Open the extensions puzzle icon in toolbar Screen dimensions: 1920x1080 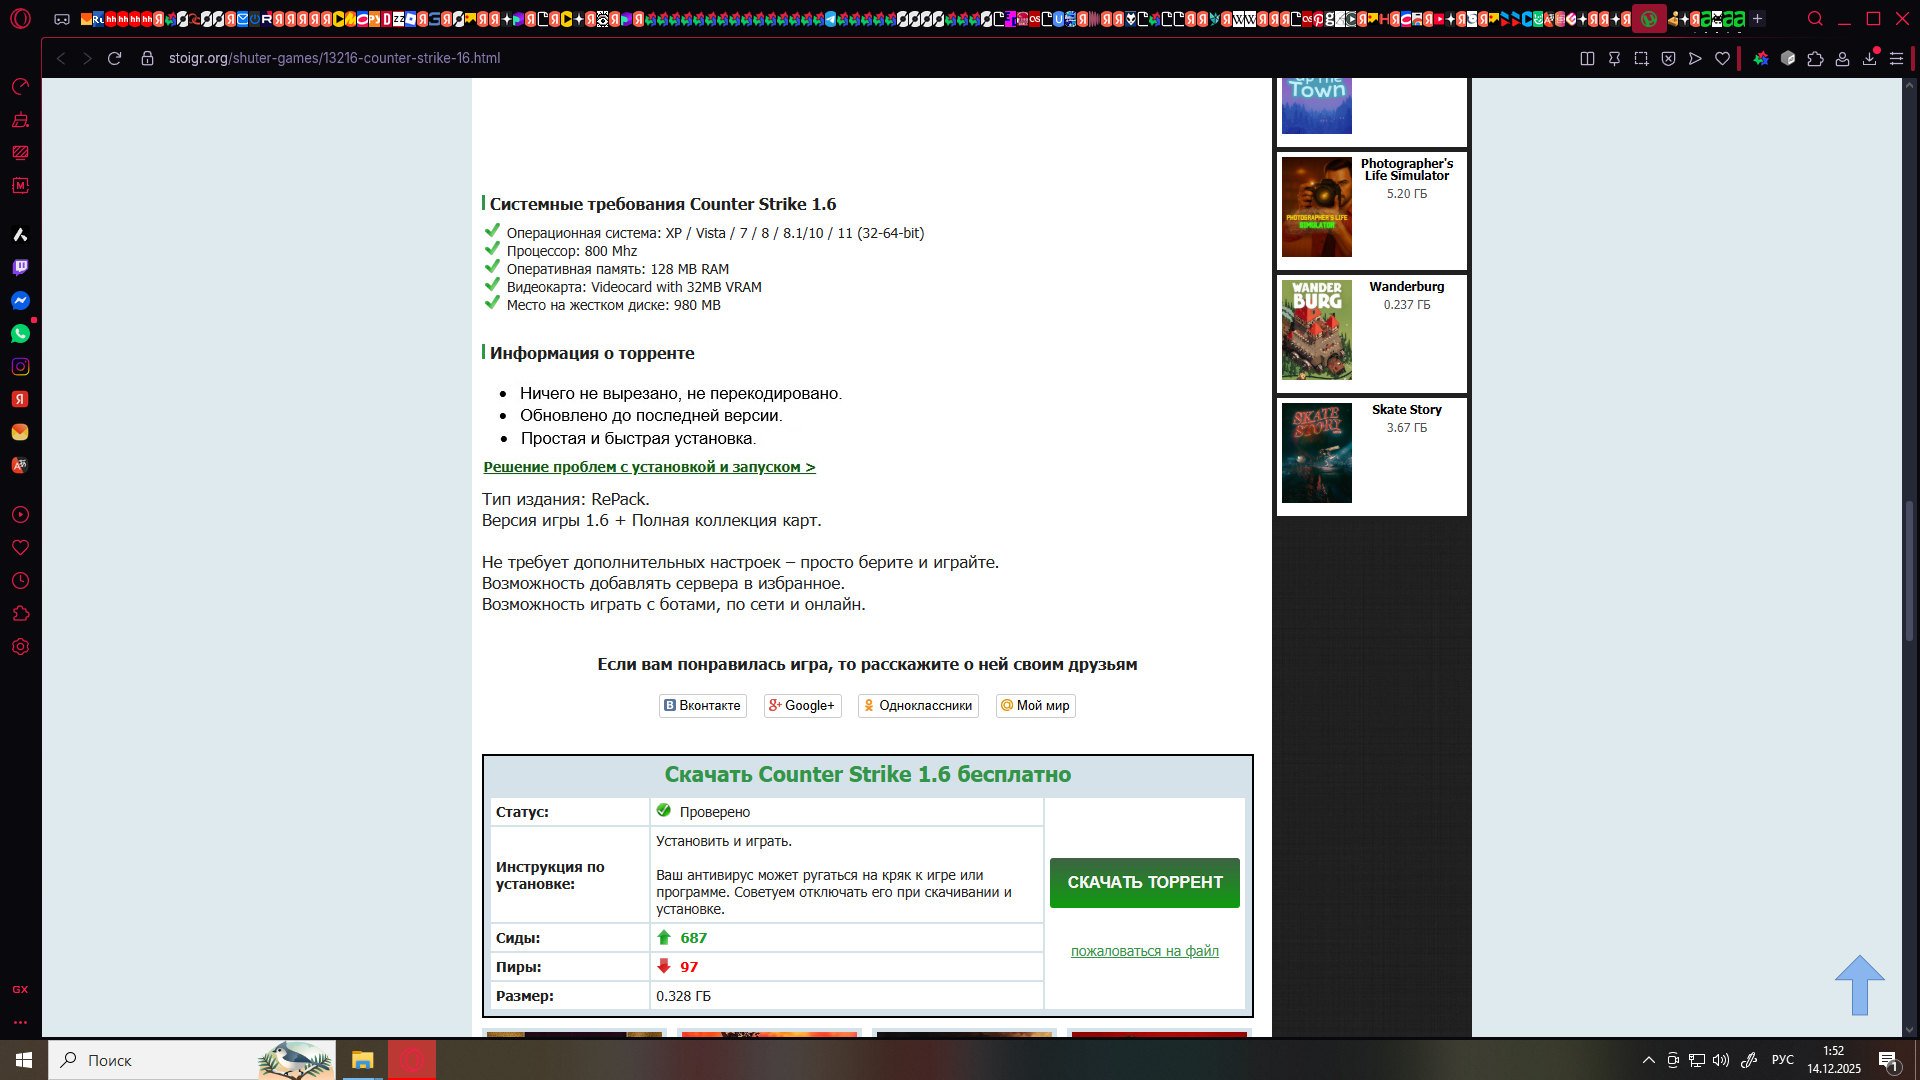tap(1815, 59)
